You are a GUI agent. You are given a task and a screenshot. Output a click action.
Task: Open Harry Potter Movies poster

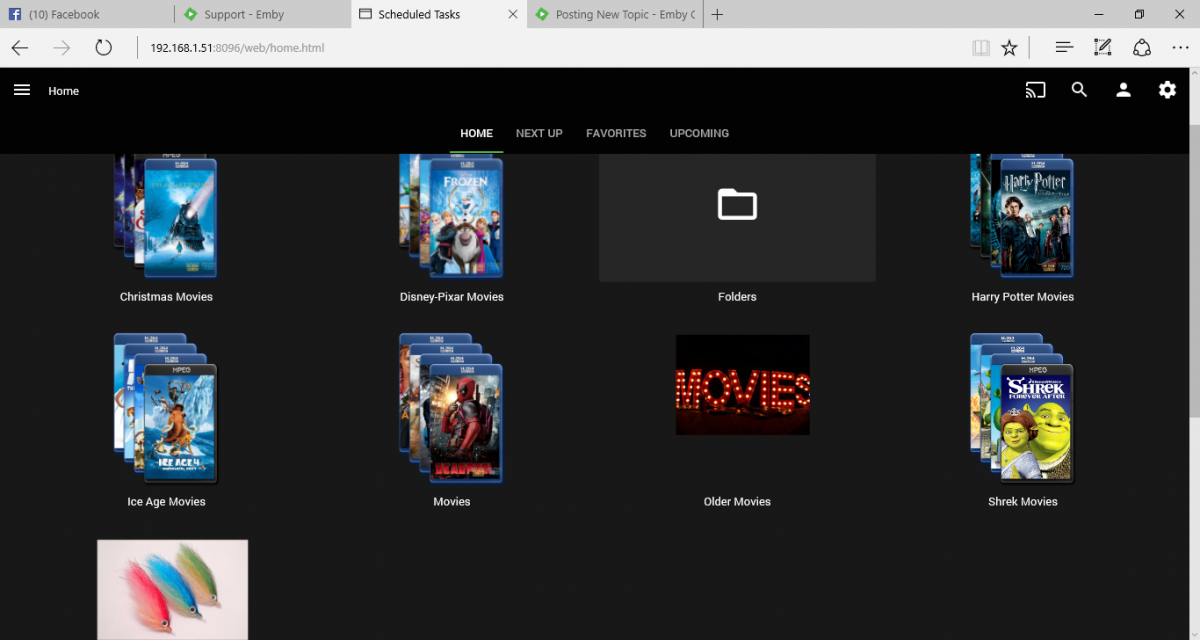(x=1022, y=216)
